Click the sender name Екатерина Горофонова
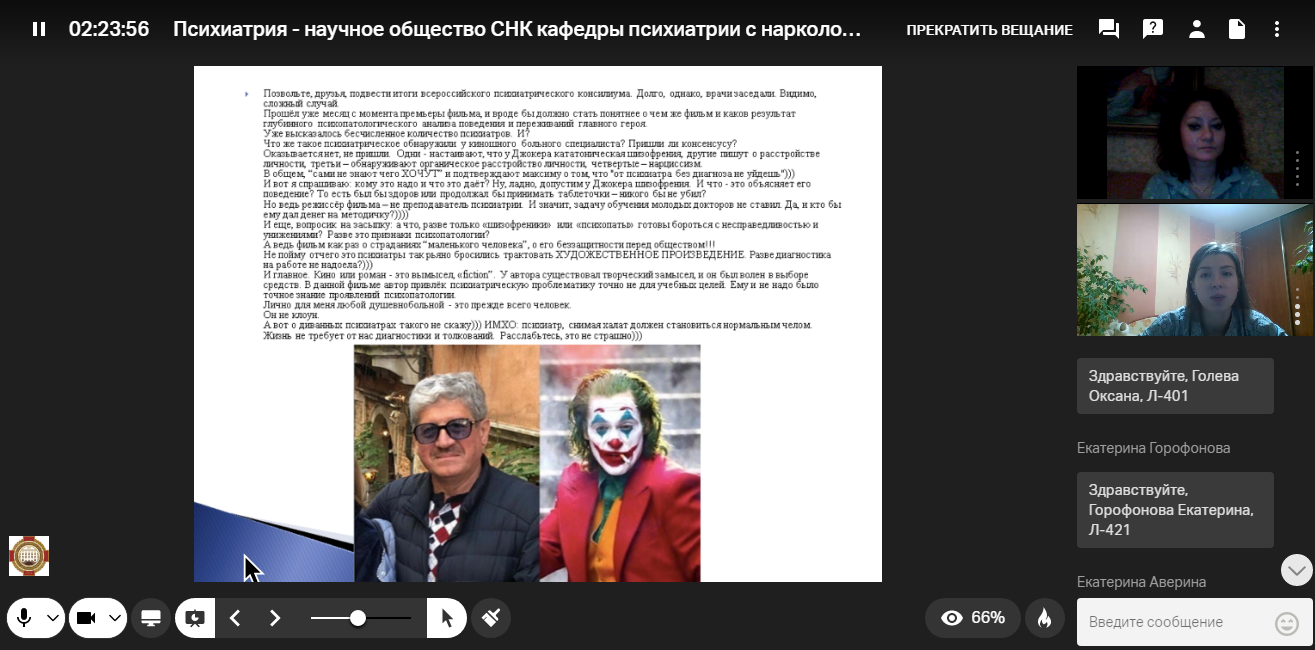The image size is (1315, 650). click(1153, 448)
